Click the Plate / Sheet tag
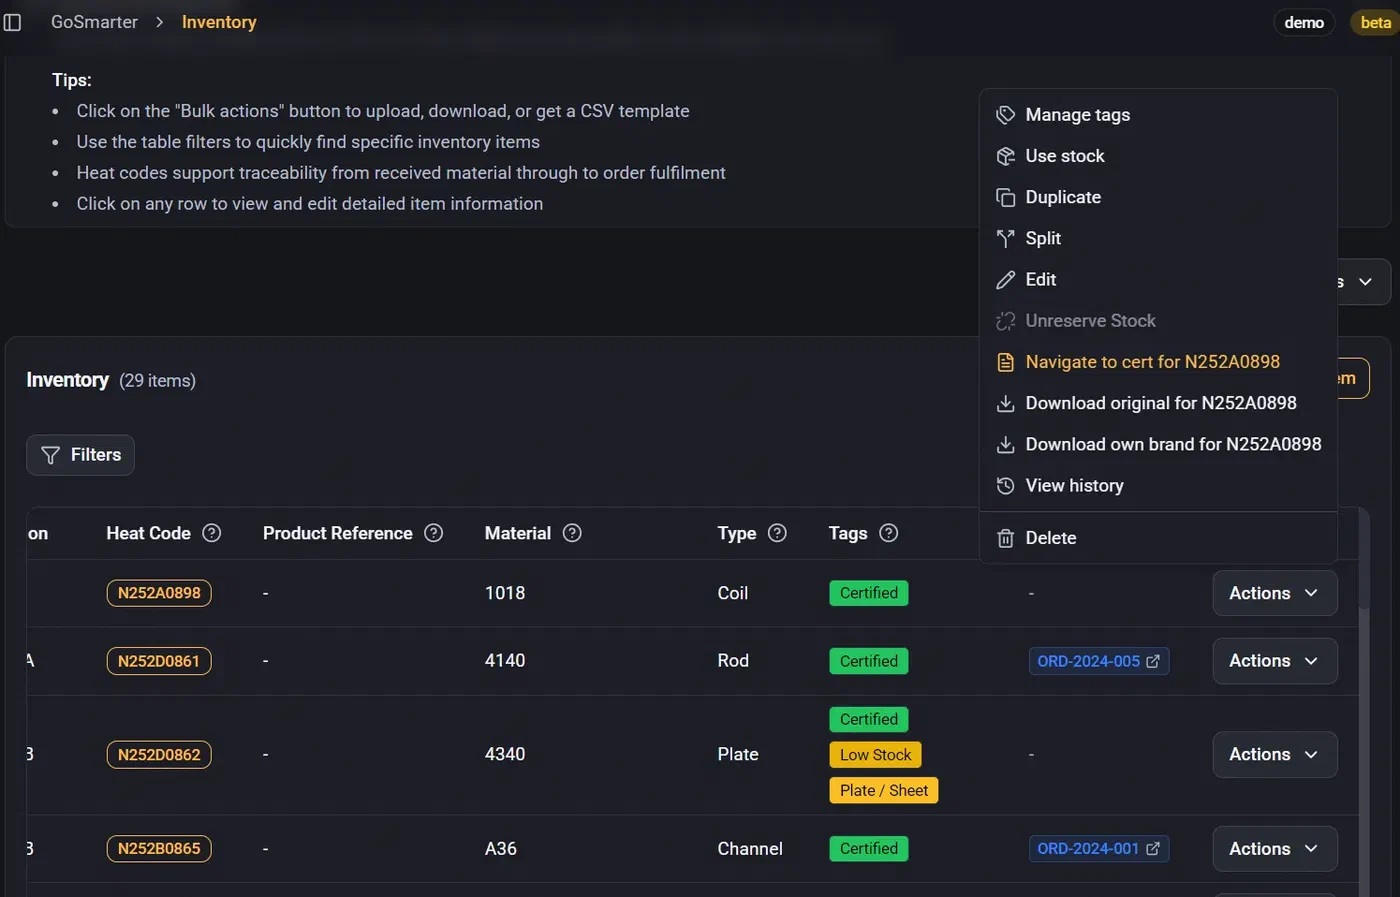The height and width of the screenshot is (897, 1400). pyautogui.click(x=884, y=791)
